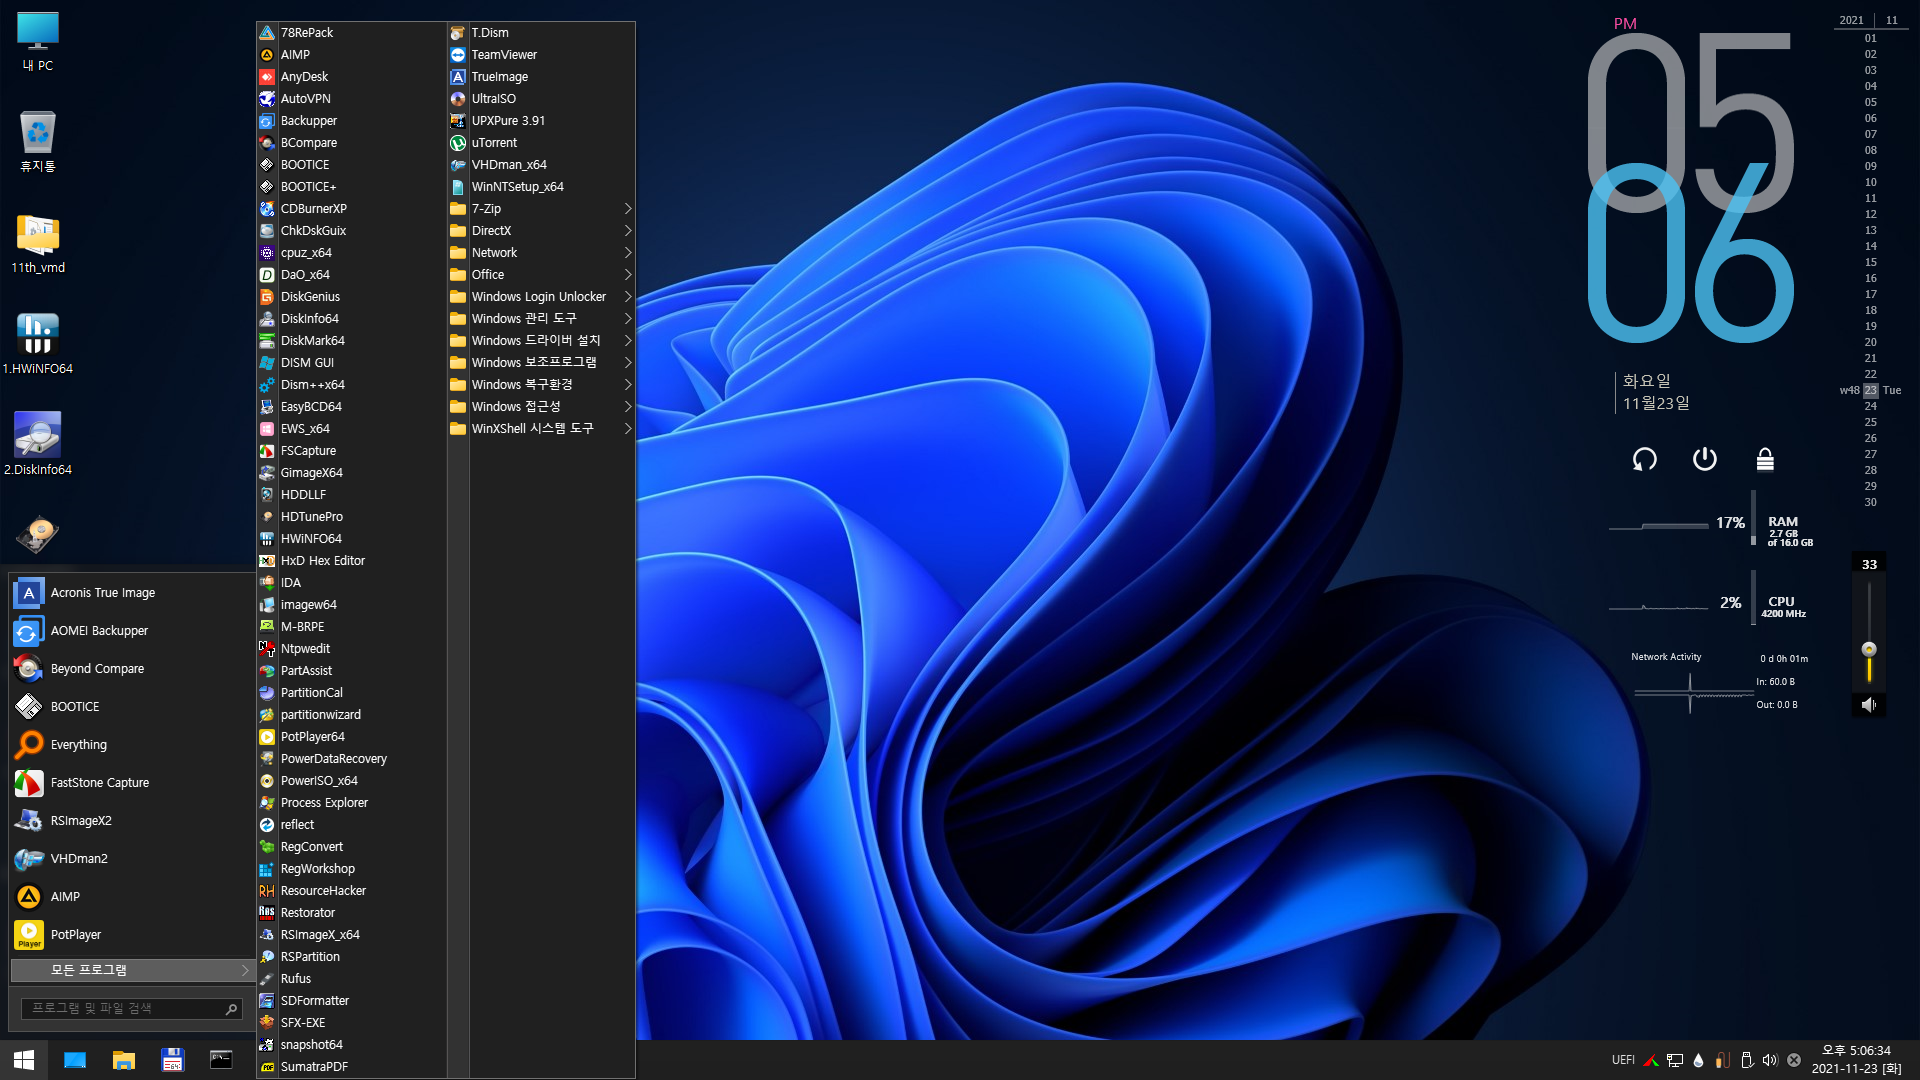
Task: Open the blue desktop taskbar icon
Action: (75, 1060)
